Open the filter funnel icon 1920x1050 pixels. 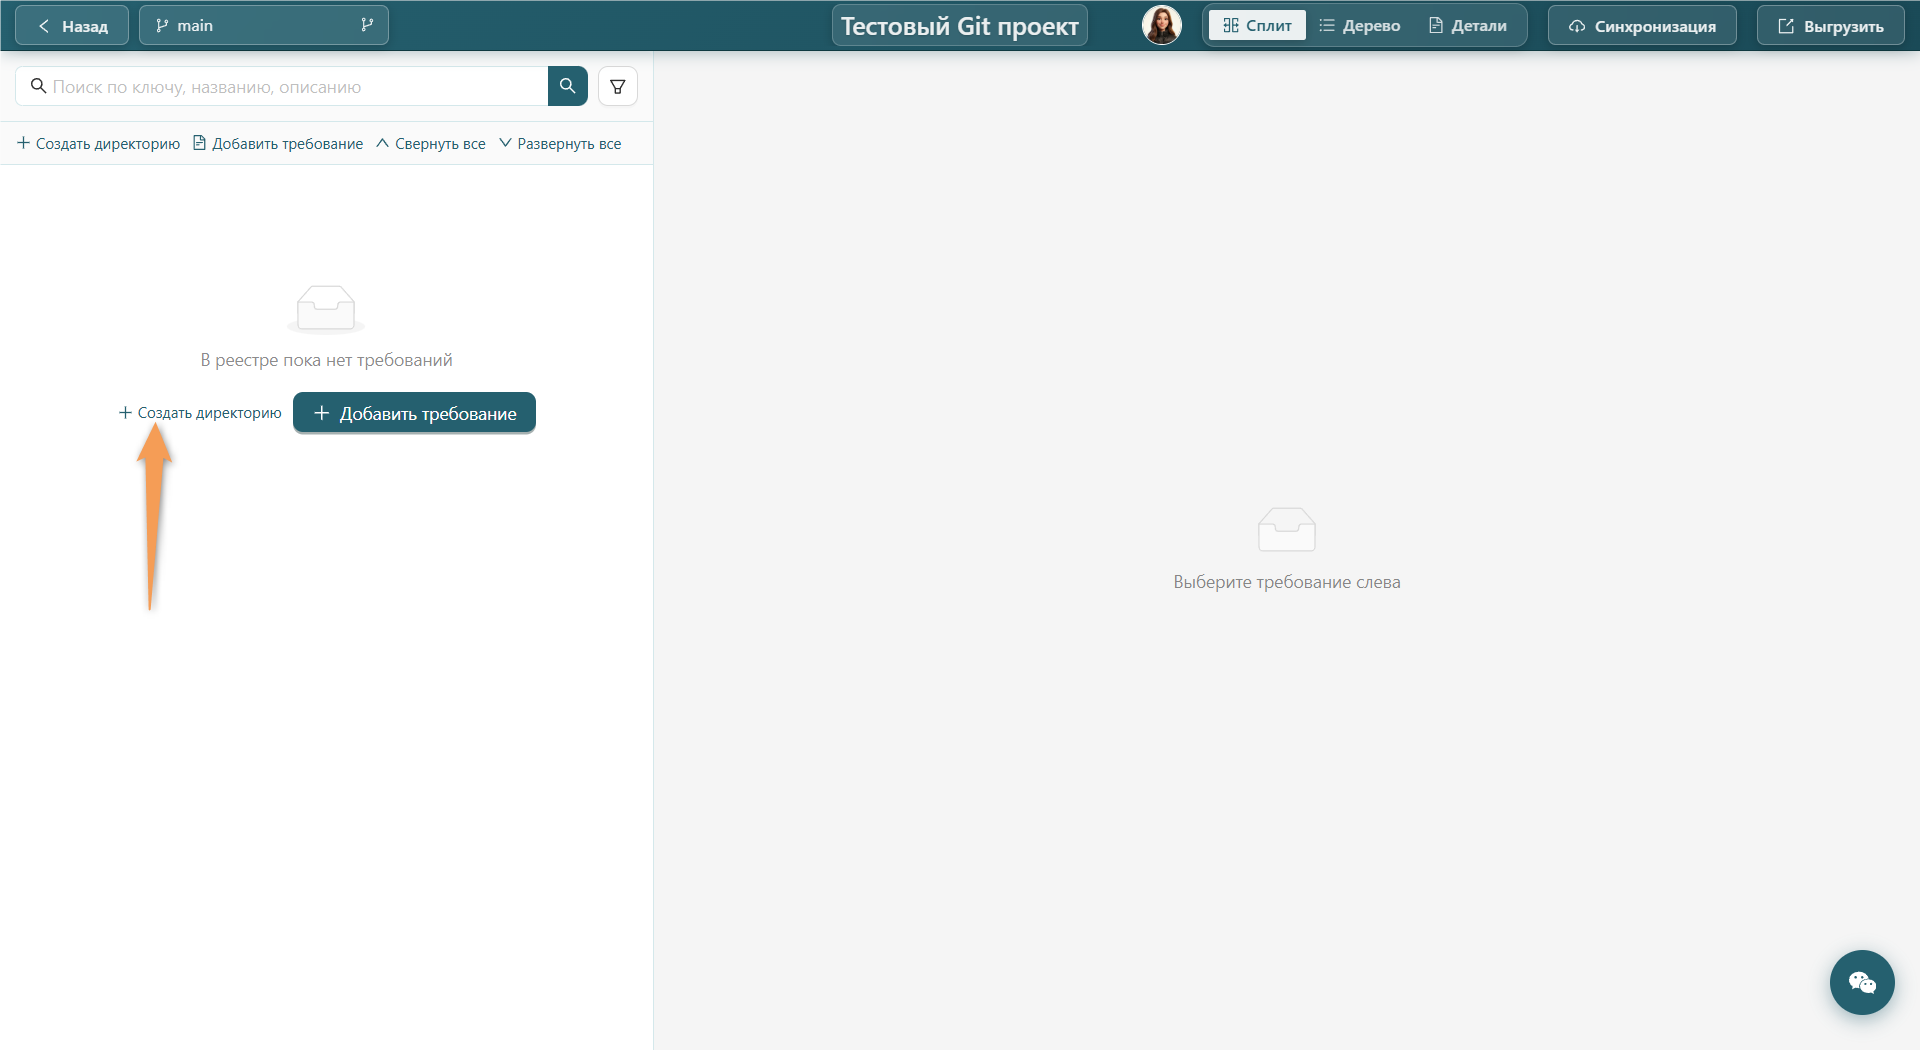click(x=618, y=86)
